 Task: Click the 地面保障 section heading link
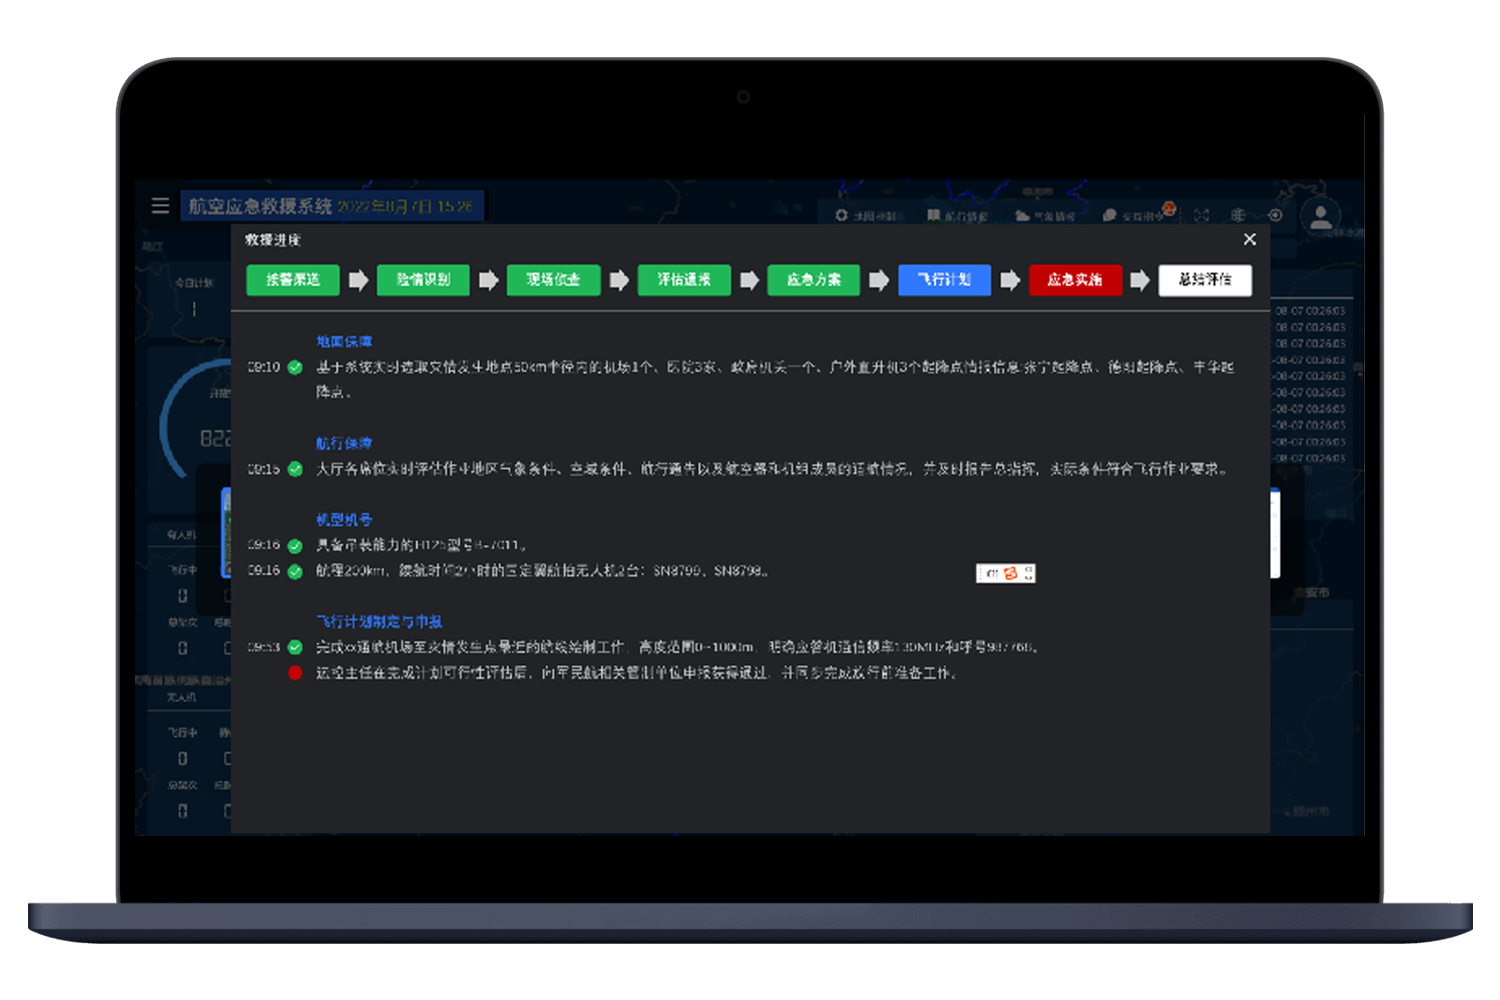[x=344, y=342]
